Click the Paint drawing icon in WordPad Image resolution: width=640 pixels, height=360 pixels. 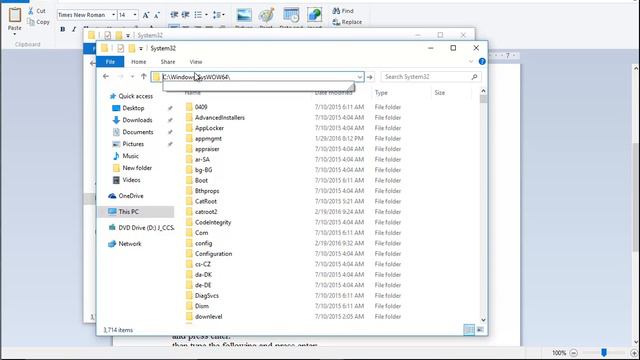pos(266,15)
